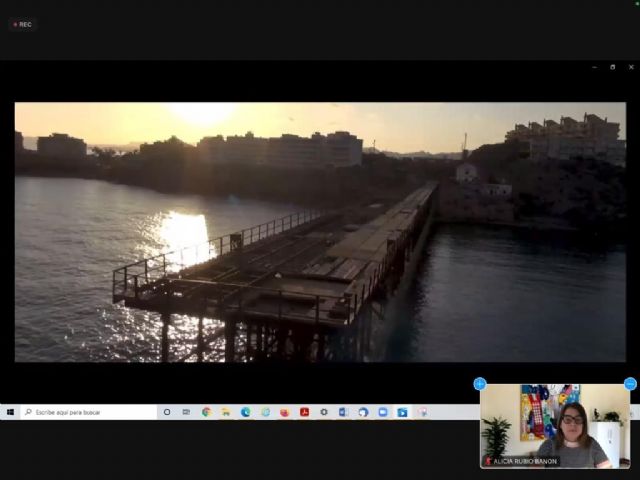Open Adobe Acrobat from the taskbar
The image size is (640, 480).
(x=304, y=412)
